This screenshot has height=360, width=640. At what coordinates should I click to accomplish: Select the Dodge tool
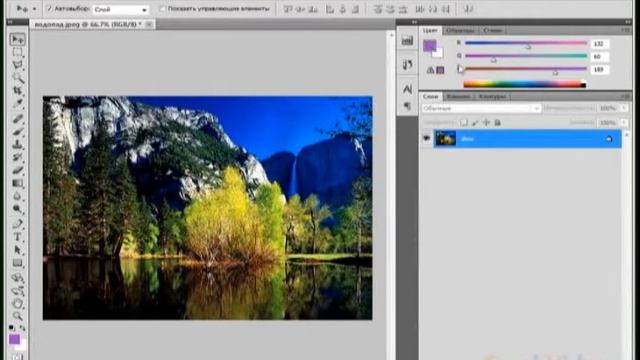[17, 209]
